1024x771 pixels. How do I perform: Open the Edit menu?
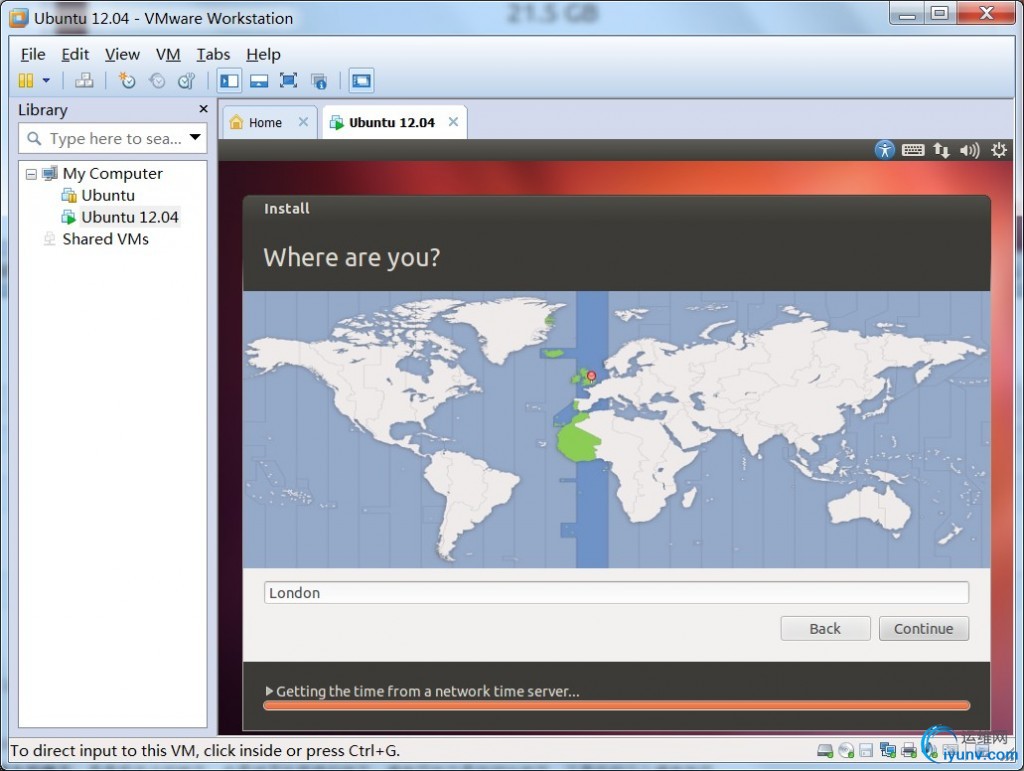pos(75,54)
